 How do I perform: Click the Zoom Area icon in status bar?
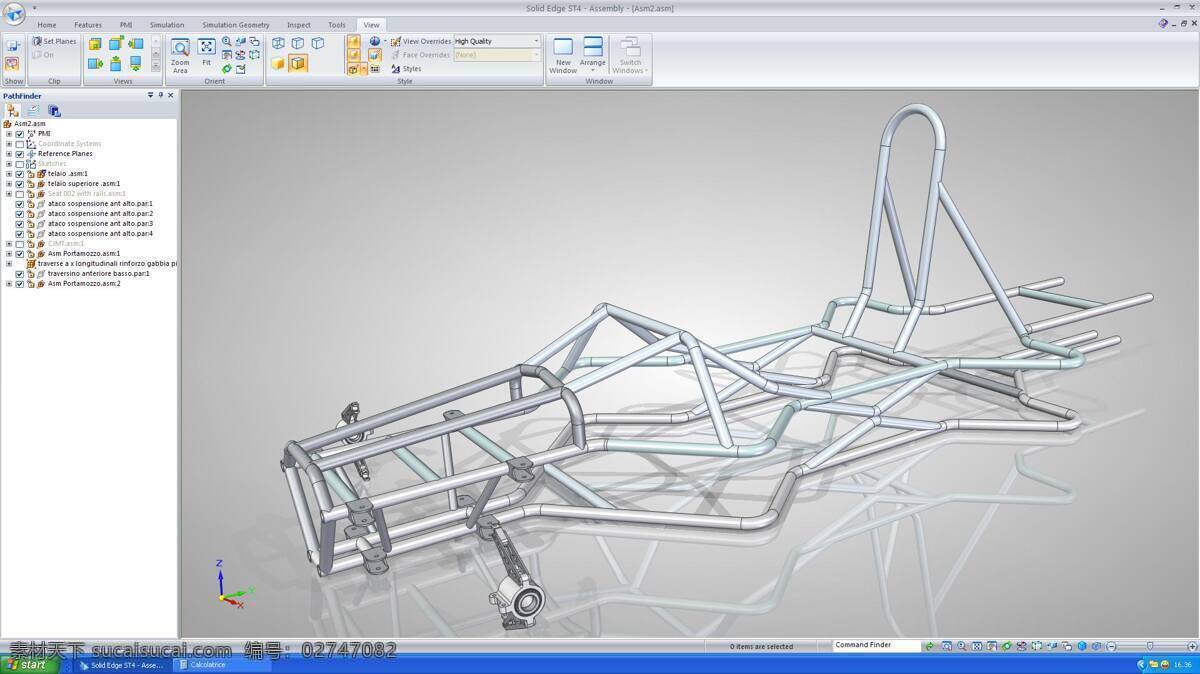[x=946, y=646]
